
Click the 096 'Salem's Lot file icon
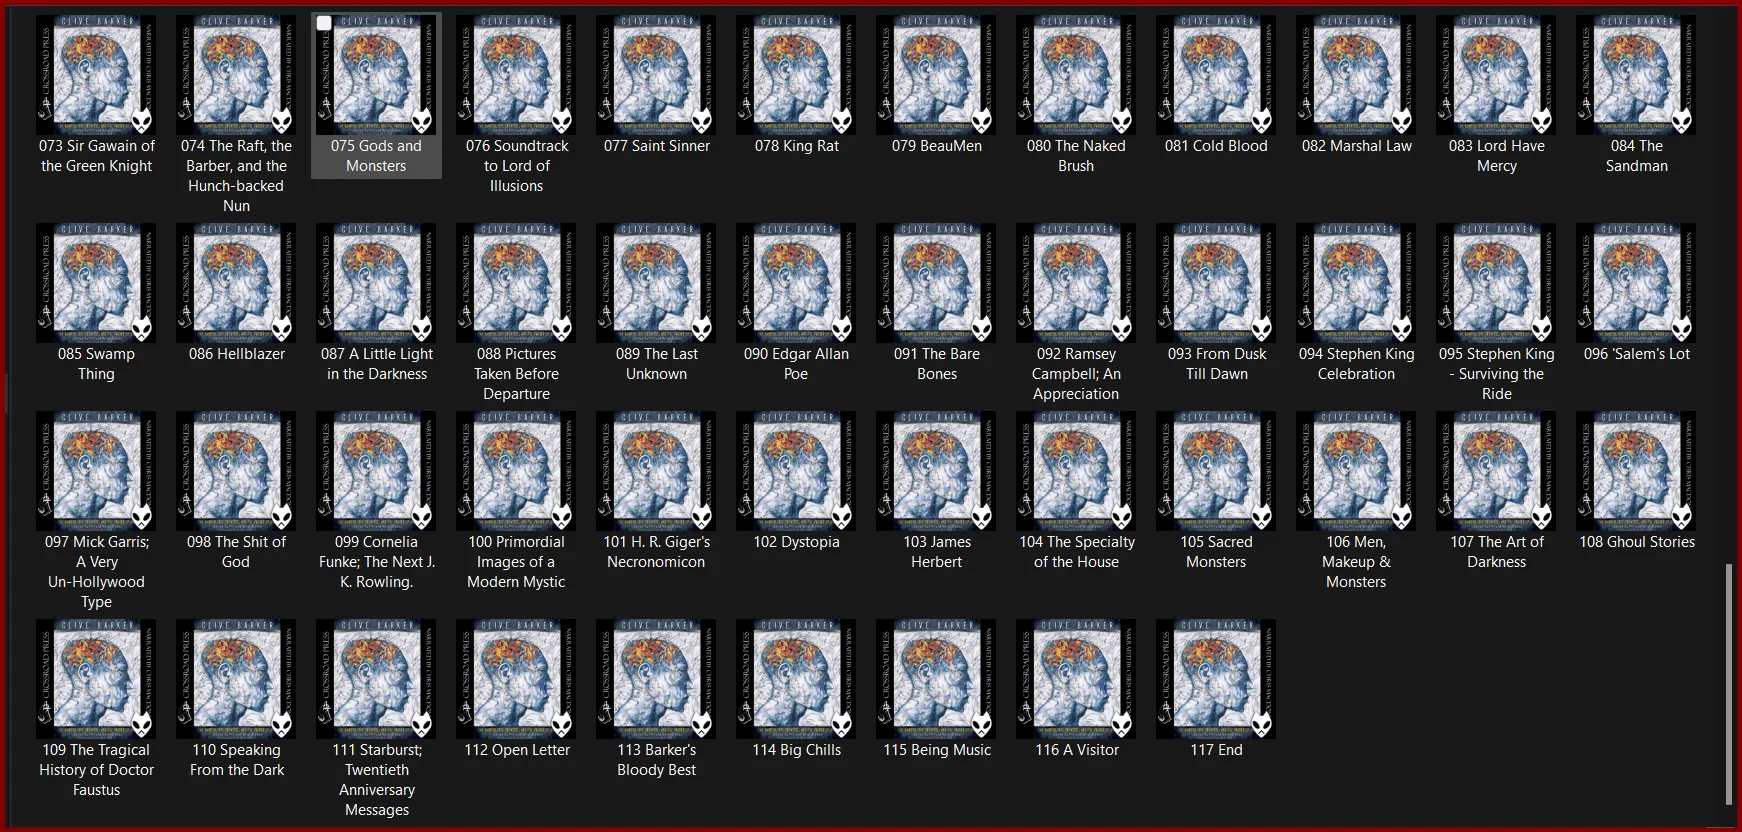[1636, 283]
